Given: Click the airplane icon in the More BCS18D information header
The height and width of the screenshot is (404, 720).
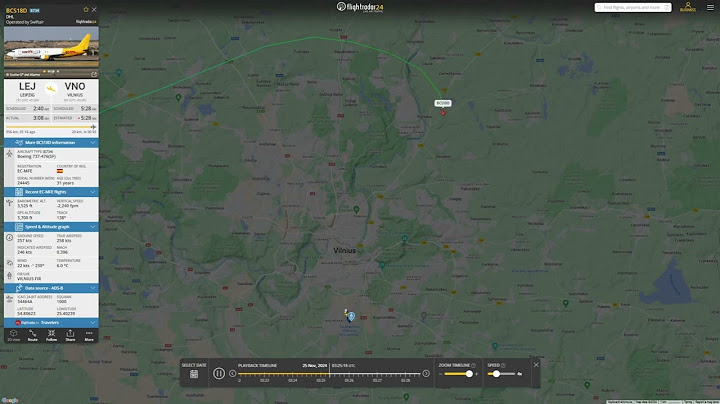Looking at the screenshot, I should click(19, 143).
